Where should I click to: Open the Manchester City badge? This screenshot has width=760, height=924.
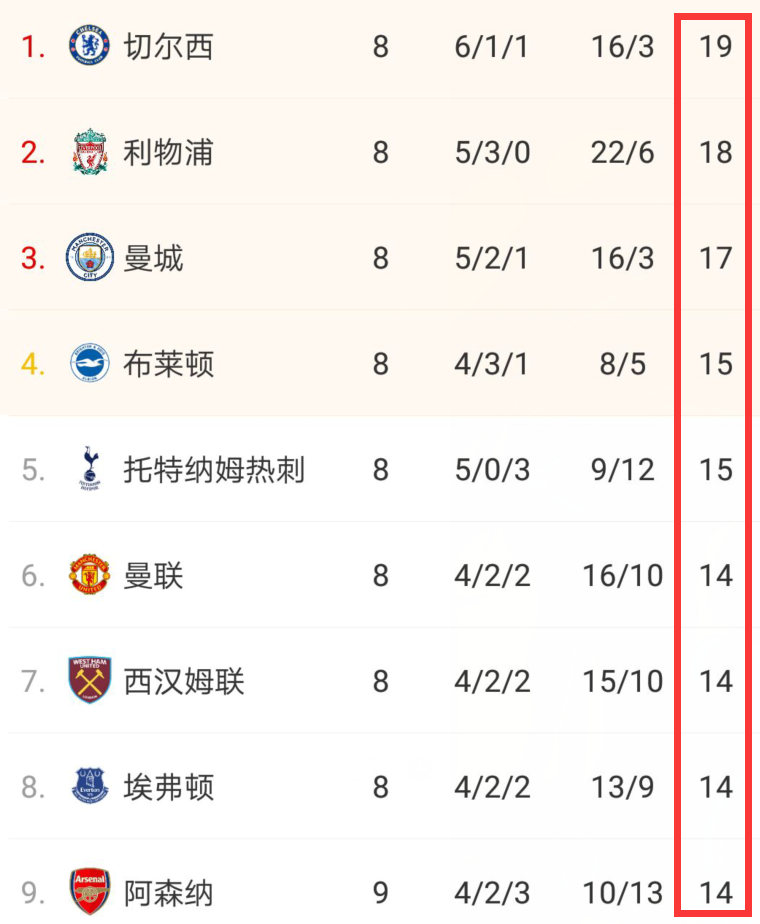pos(90,257)
